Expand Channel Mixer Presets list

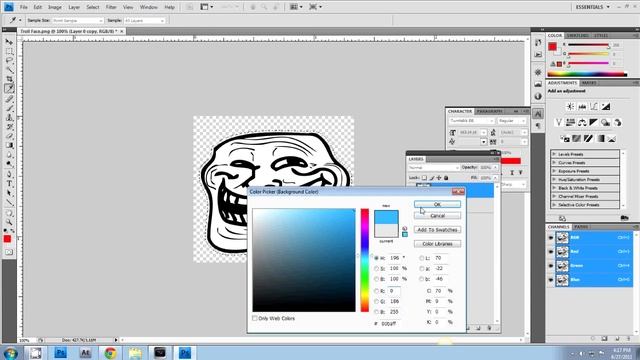point(554,196)
